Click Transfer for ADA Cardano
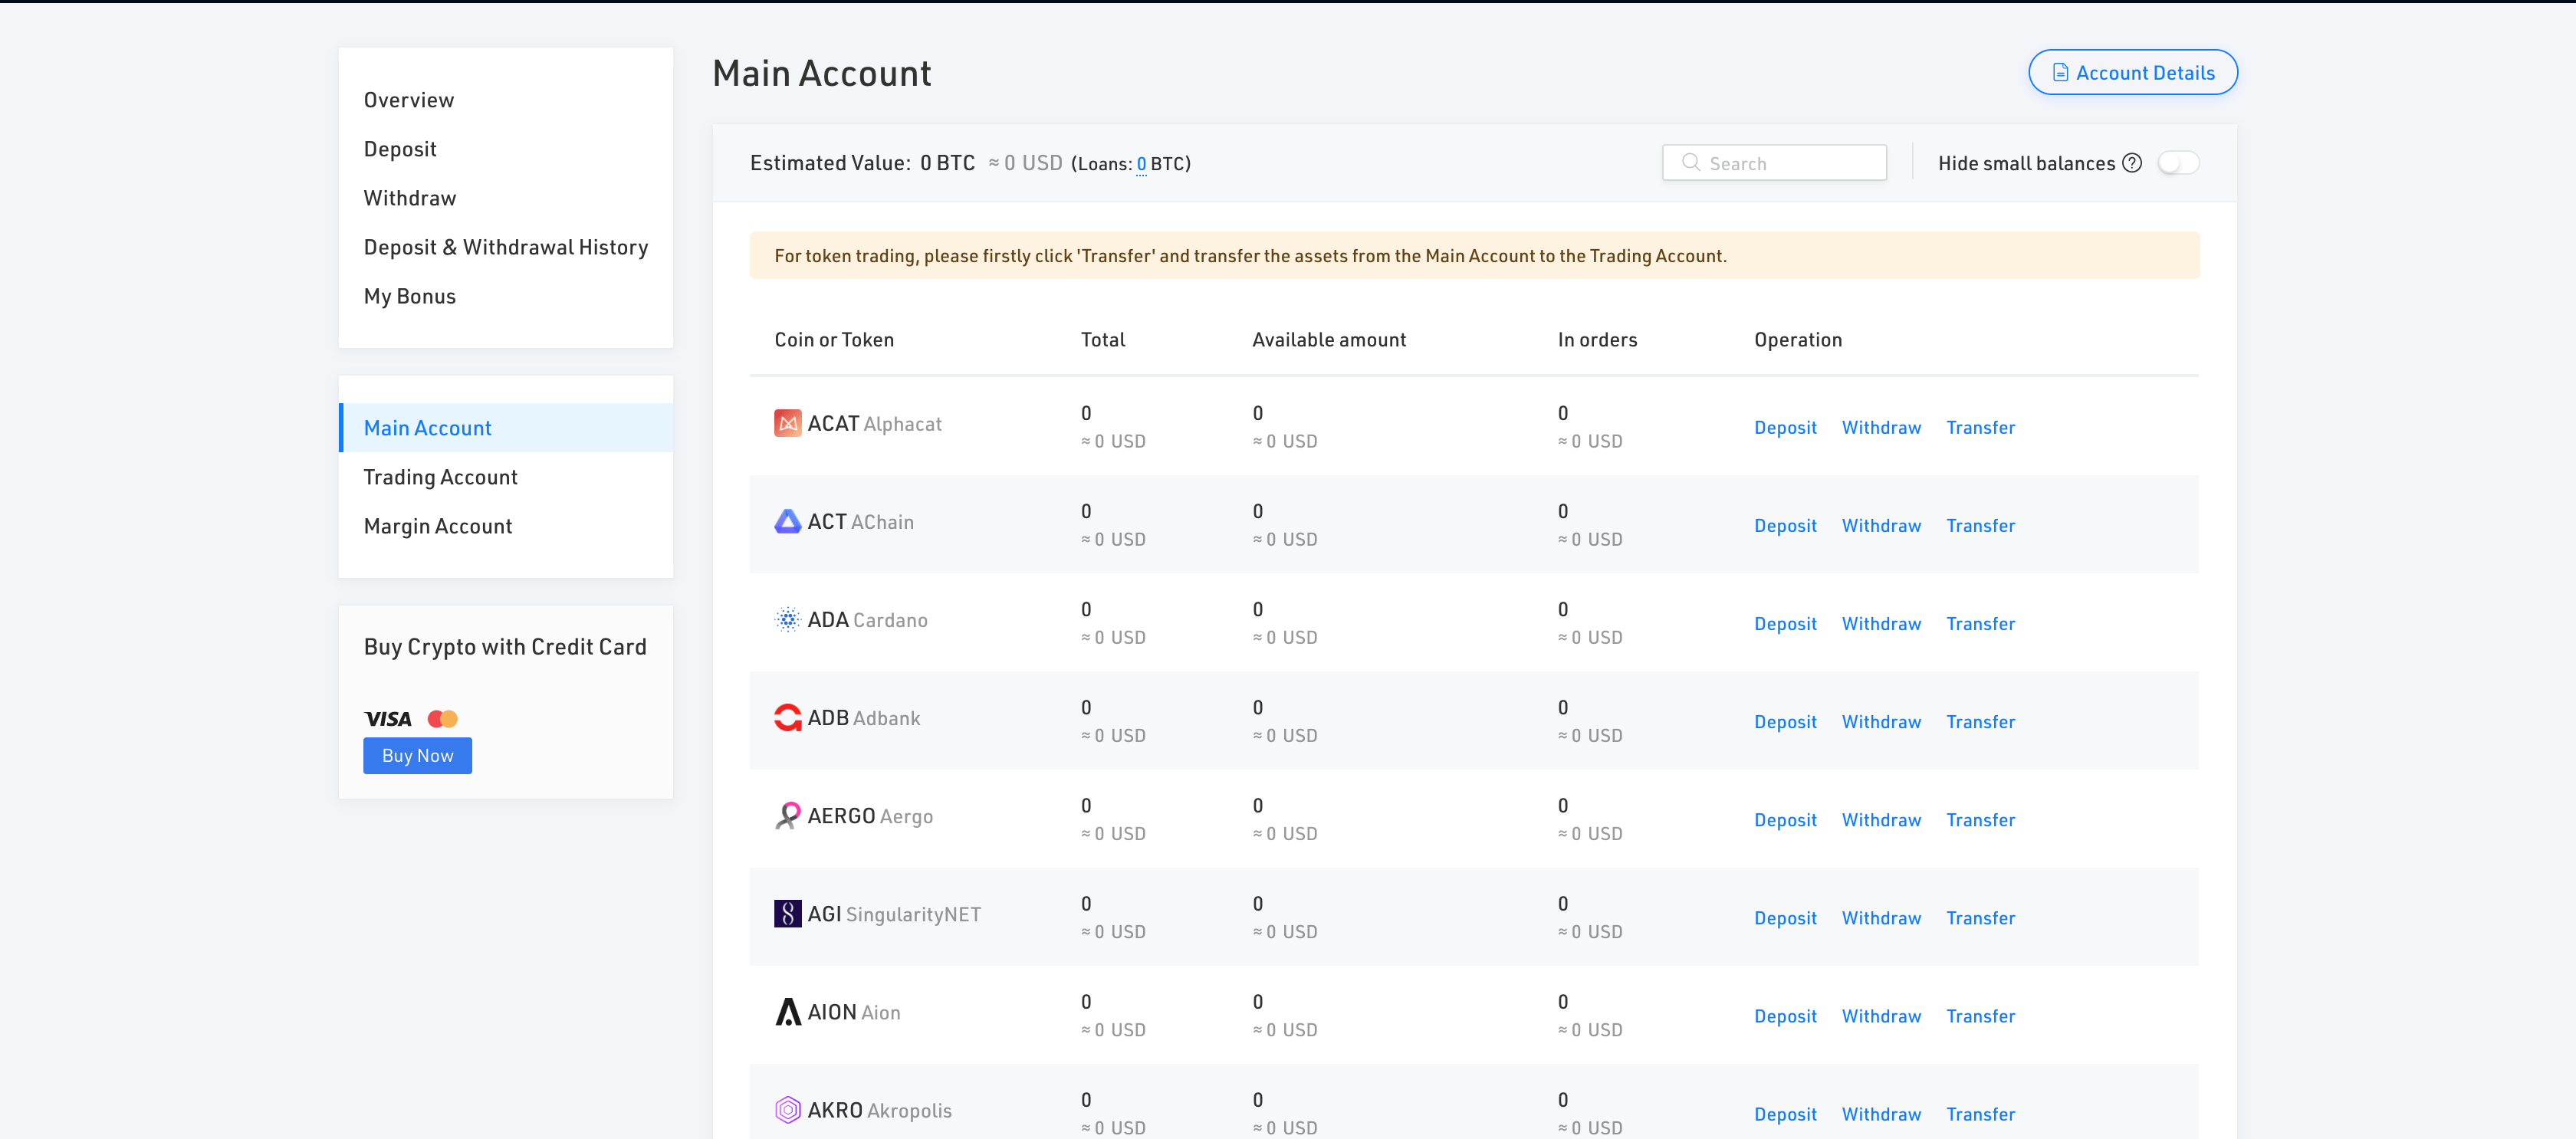2576x1139 pixels. point(1979,624)
